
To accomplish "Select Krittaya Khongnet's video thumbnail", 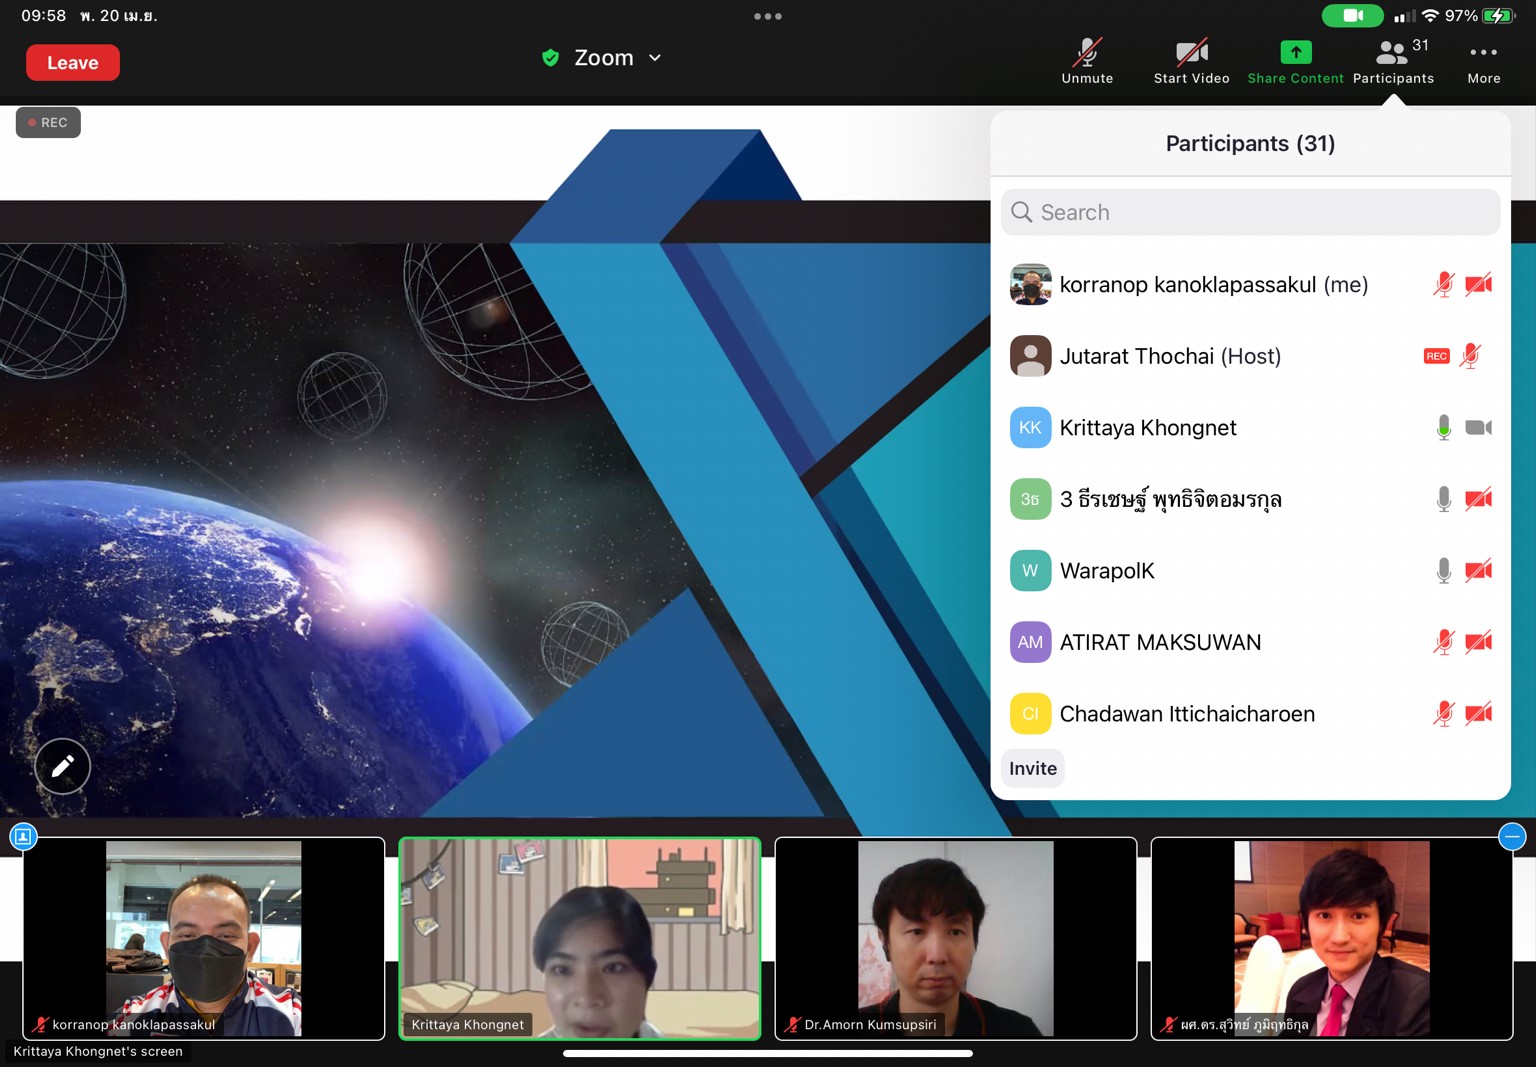I will pos(580,938).
